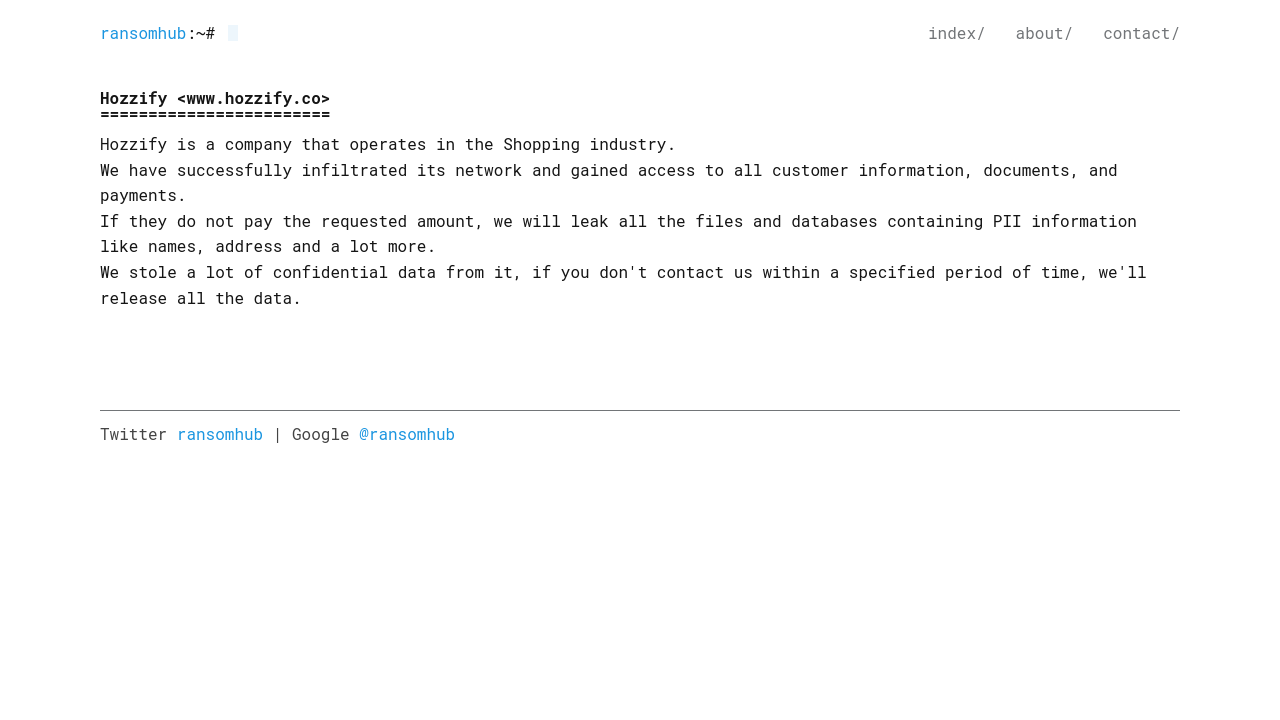Click the pipe separator in the footer
Viewport: 1280px width, 720px height.
[277, 434]
